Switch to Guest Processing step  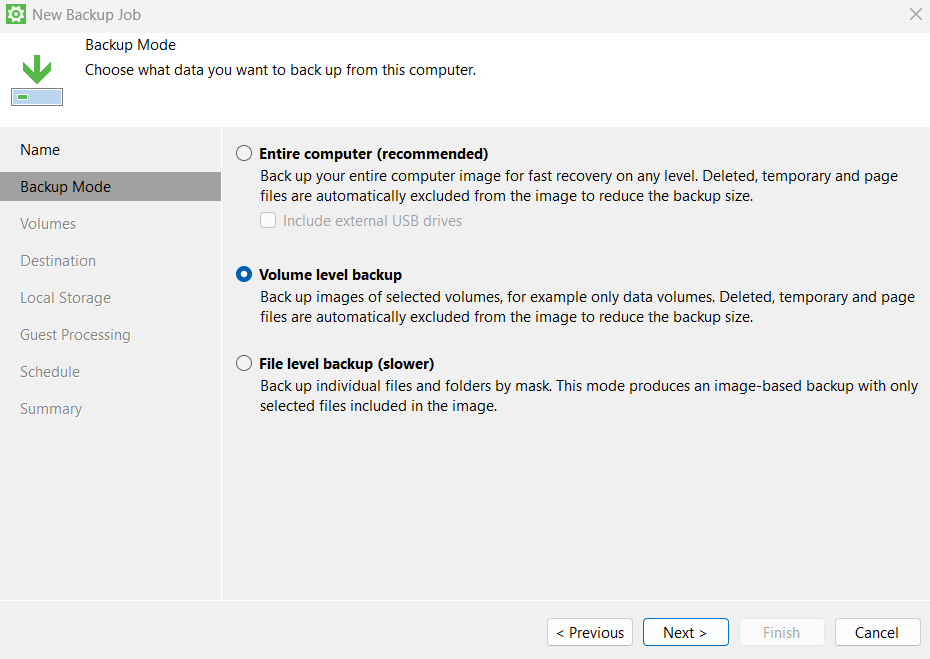click(75, 335)
